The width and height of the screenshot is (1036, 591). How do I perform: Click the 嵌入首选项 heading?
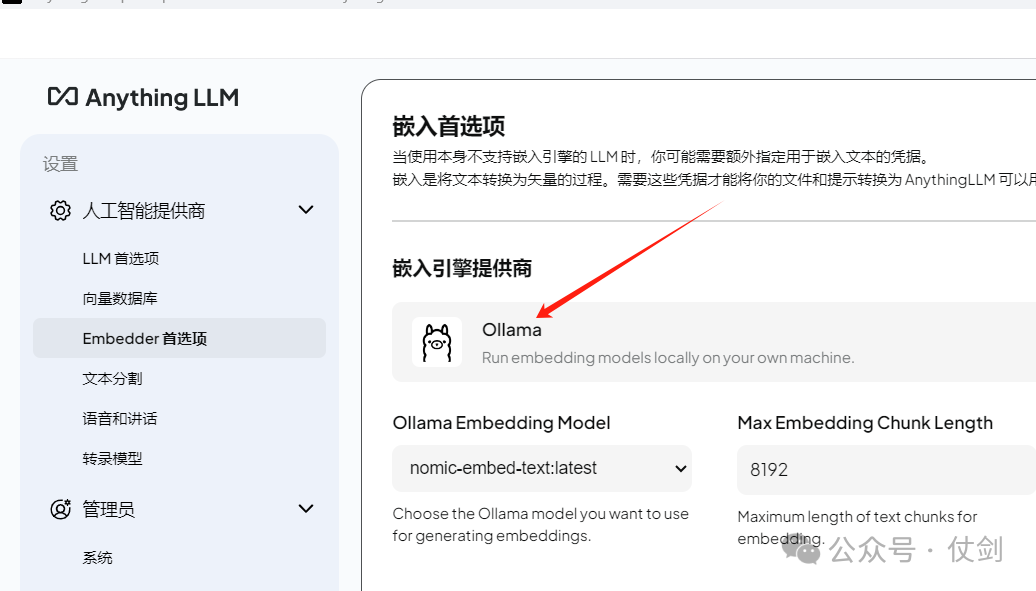[x=449, y=126]
